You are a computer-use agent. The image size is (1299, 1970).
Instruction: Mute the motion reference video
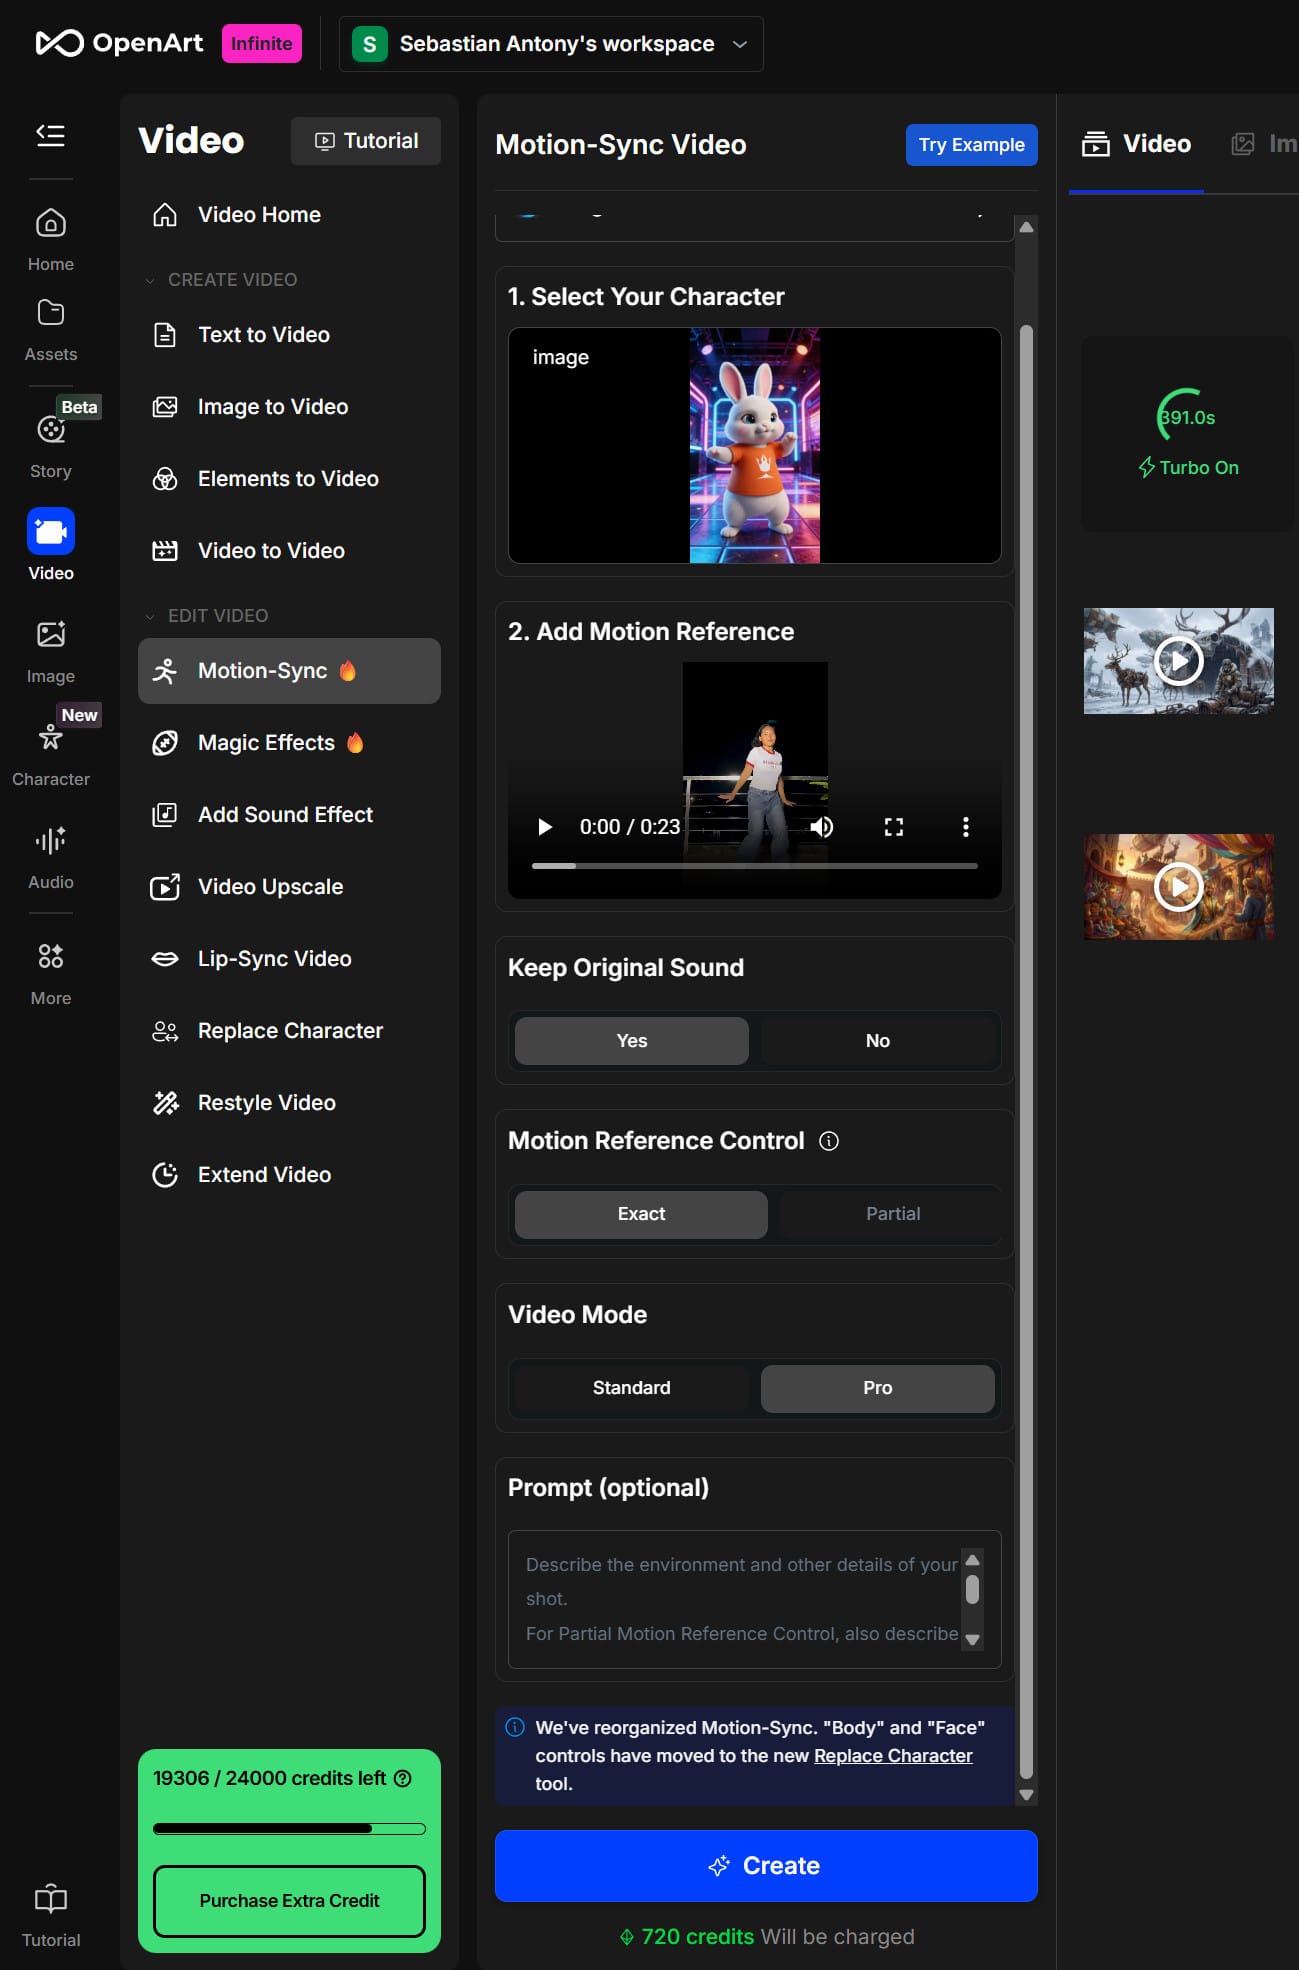click(822, 827)
